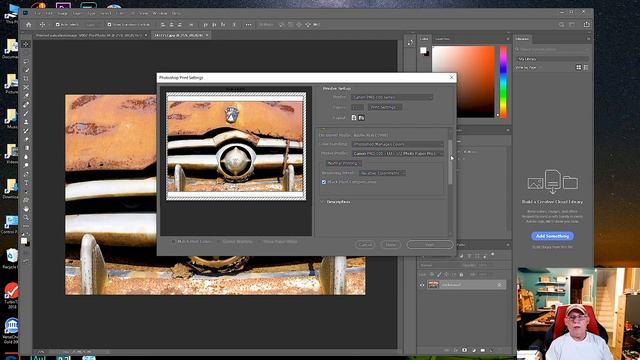The image size is (640, 360).
Task: Toggle Auto-Select checkbox in options bar
Action: tap(58, 24)
